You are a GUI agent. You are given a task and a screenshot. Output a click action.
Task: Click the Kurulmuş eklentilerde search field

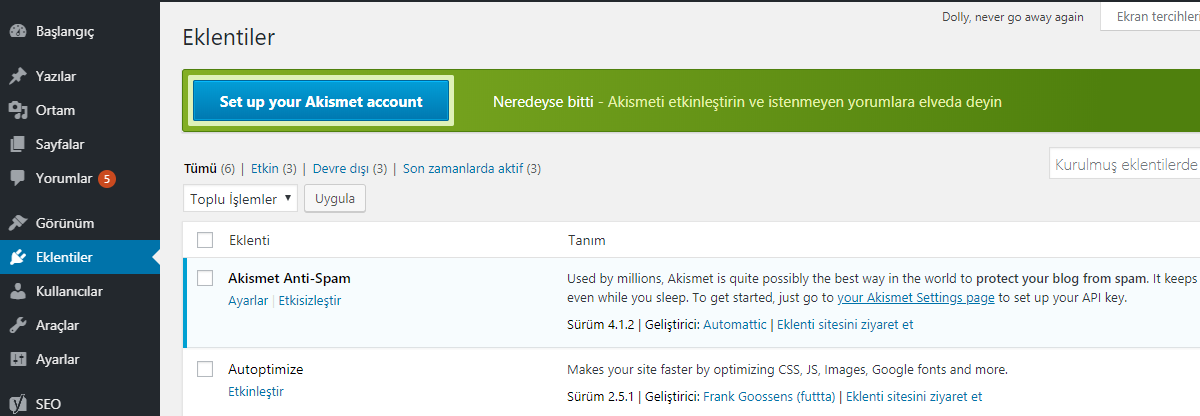1124,165
